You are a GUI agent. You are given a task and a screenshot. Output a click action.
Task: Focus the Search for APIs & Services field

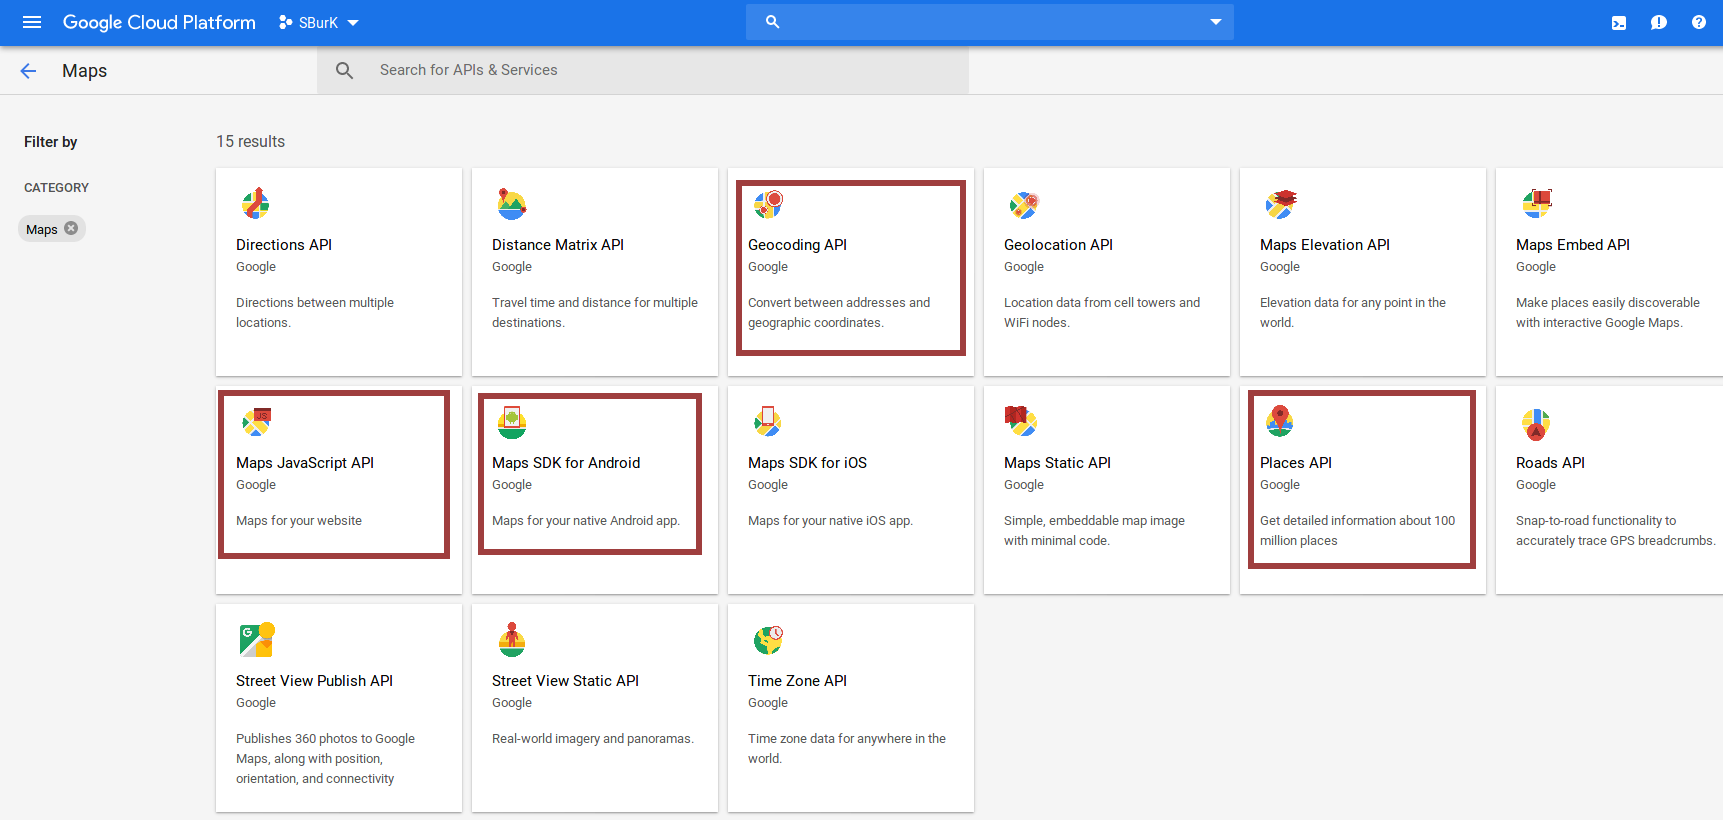(x=643, y=70)
